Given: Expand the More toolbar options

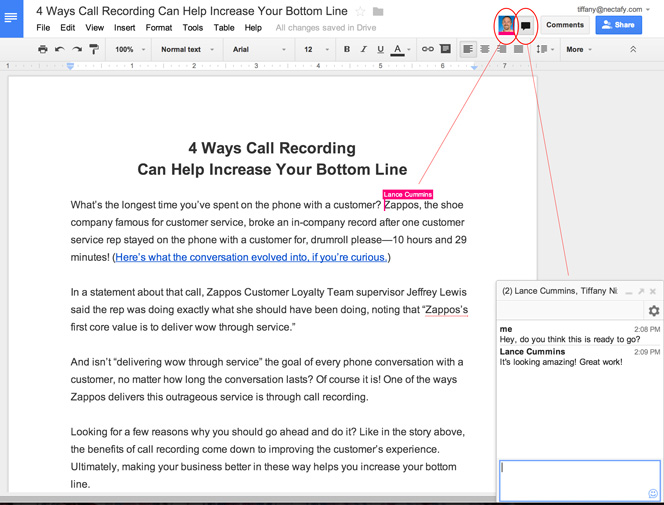Looking at the screenshot, I should (578, 49).
